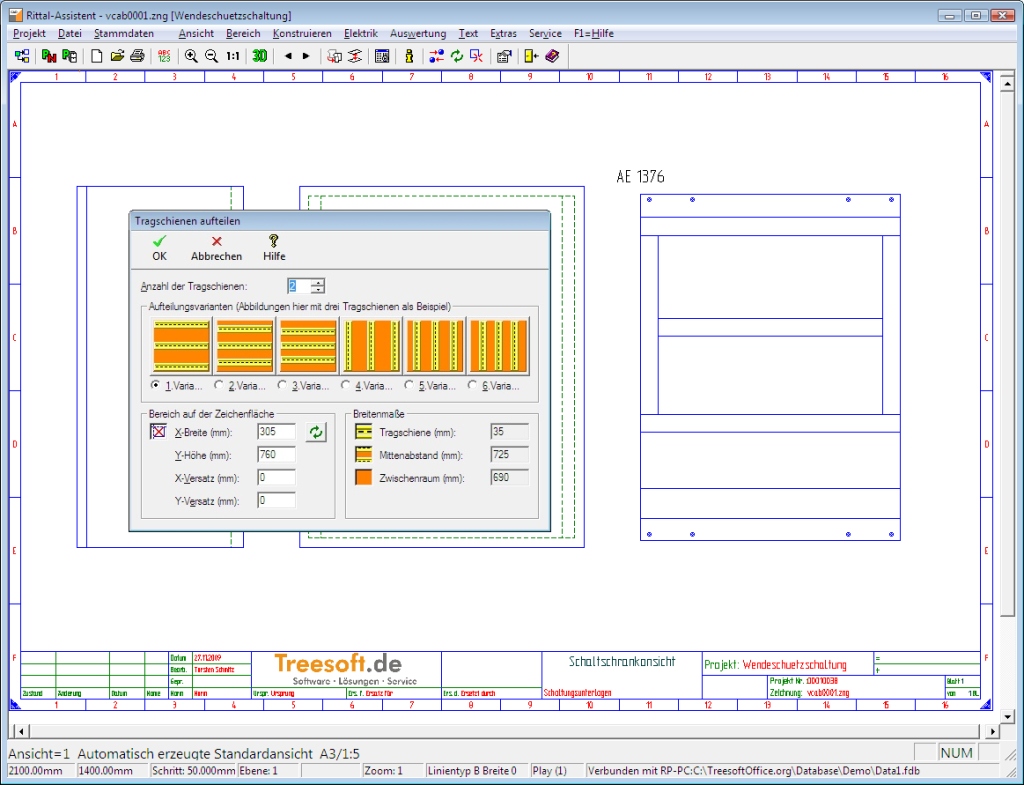
Task: Click the Y-Höhe input field
Action: 276,455
